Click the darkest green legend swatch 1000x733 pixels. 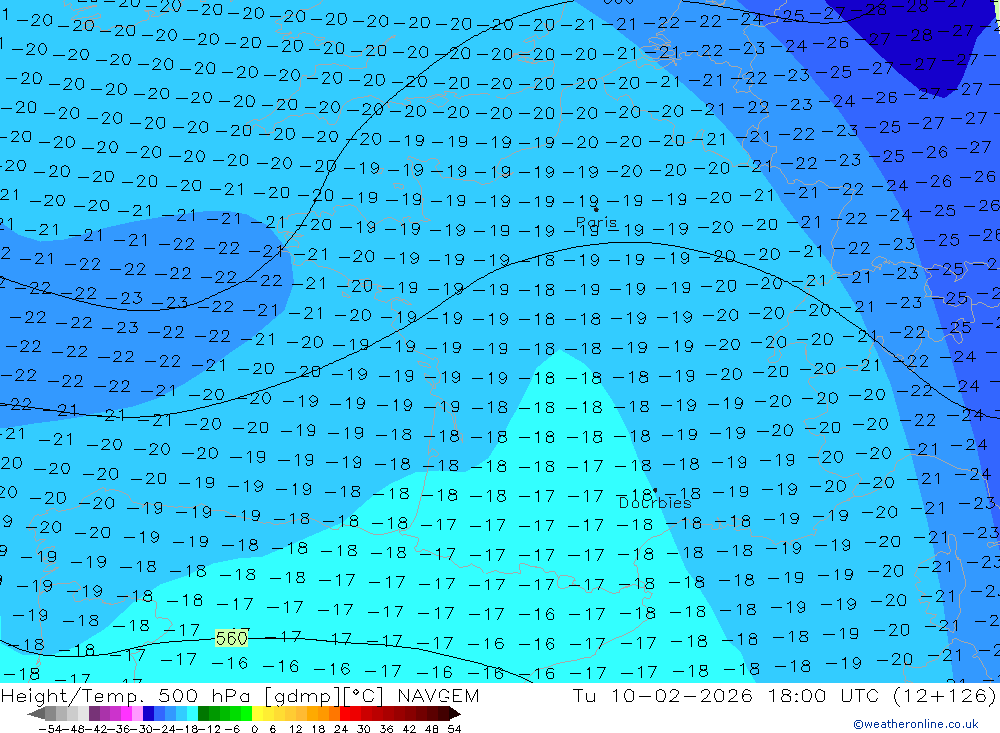pos(203,713)
